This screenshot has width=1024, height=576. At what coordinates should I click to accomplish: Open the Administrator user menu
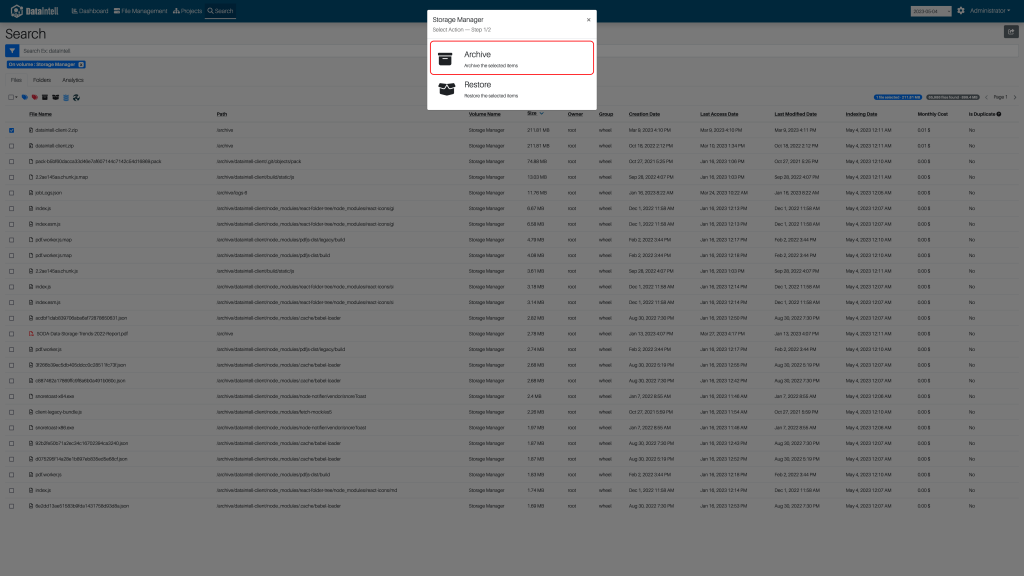989,10
